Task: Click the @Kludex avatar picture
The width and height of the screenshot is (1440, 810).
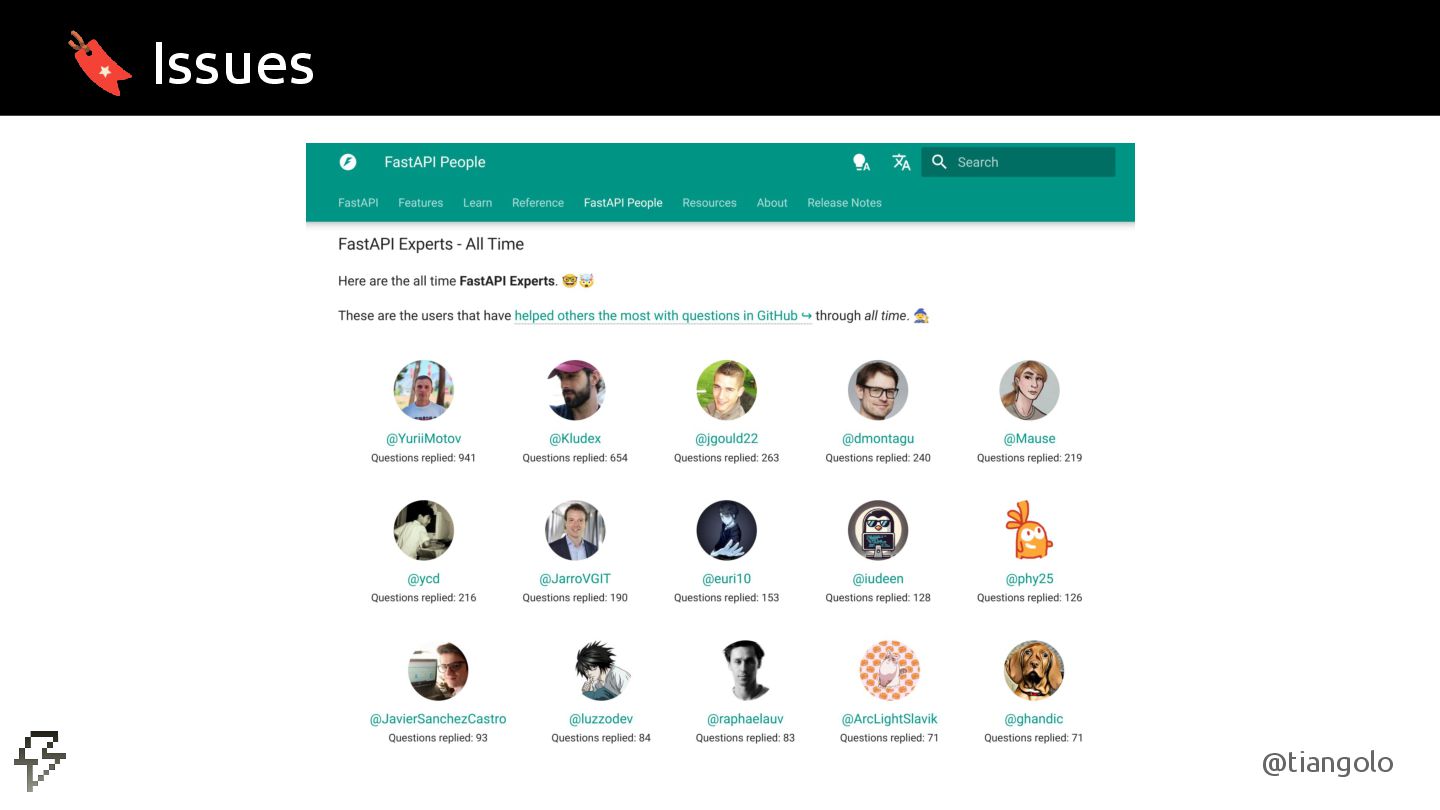Action: click(575, 390)
